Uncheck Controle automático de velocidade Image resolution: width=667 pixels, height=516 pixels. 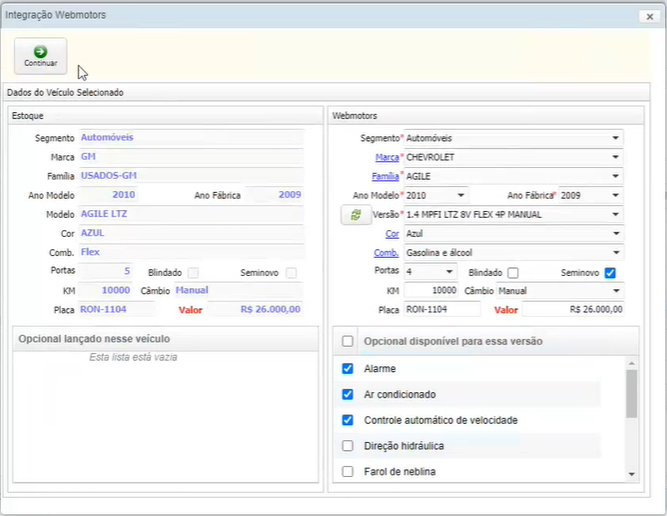[x=348, y=420]
